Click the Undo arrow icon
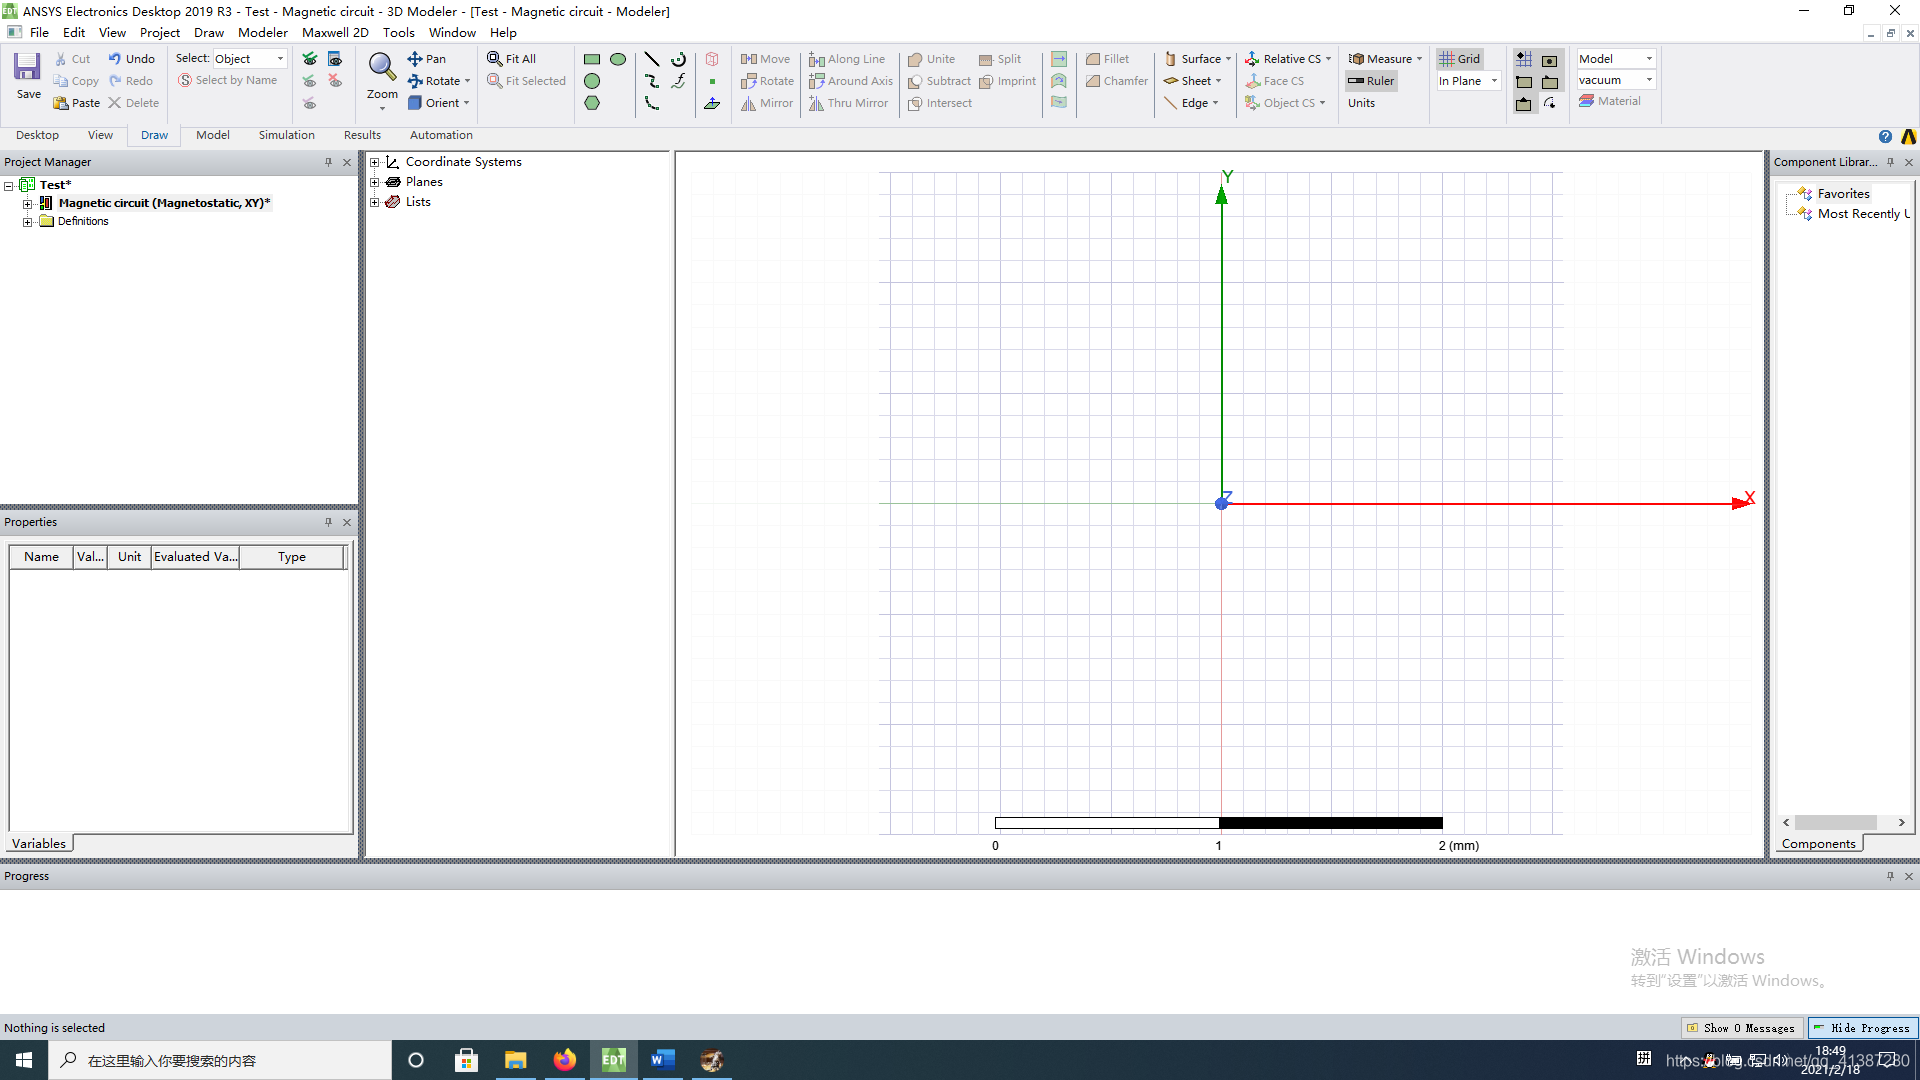This screenshot has height=1080, width=1920. (x=115, y=59)
